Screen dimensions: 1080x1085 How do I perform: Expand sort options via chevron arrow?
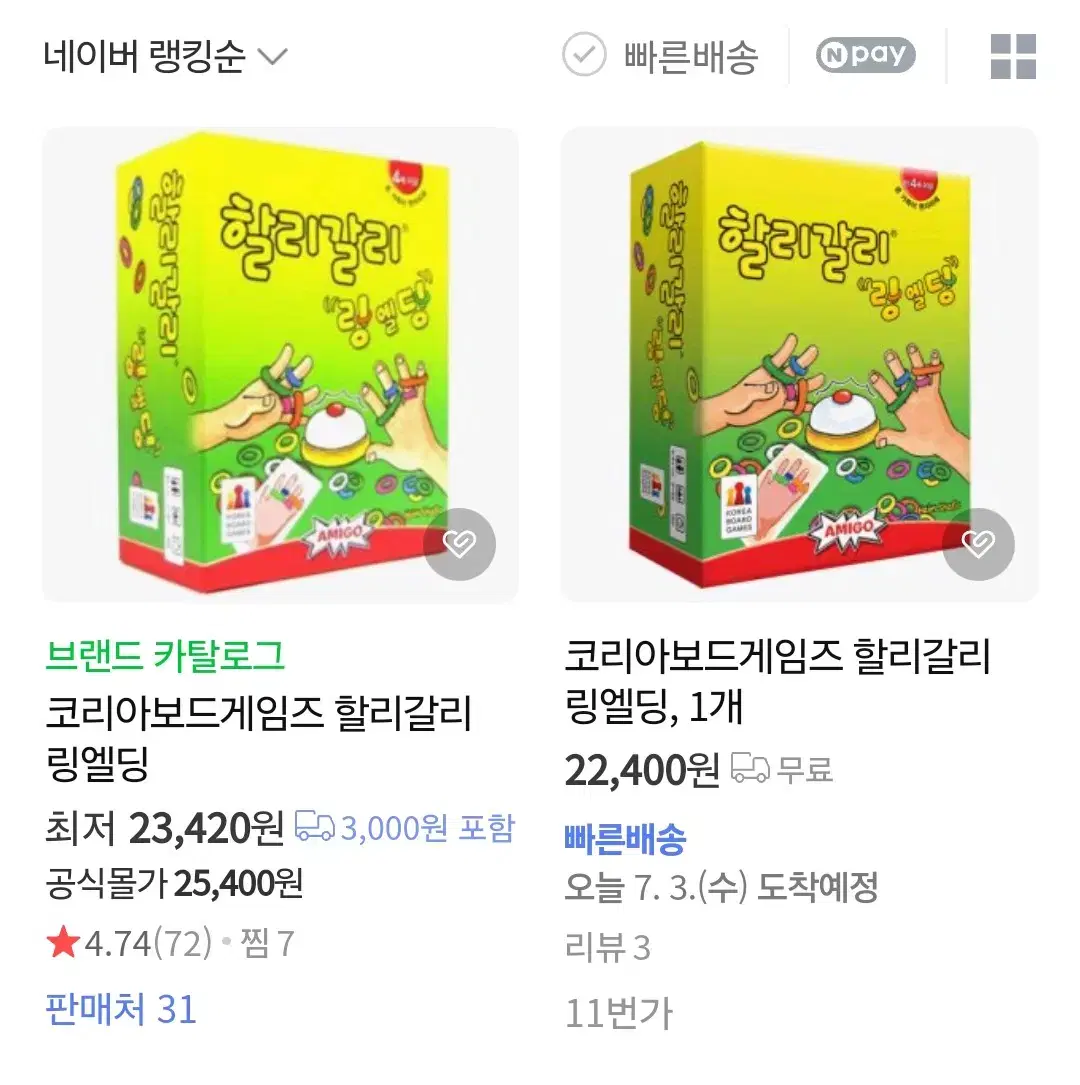(272, 57)
